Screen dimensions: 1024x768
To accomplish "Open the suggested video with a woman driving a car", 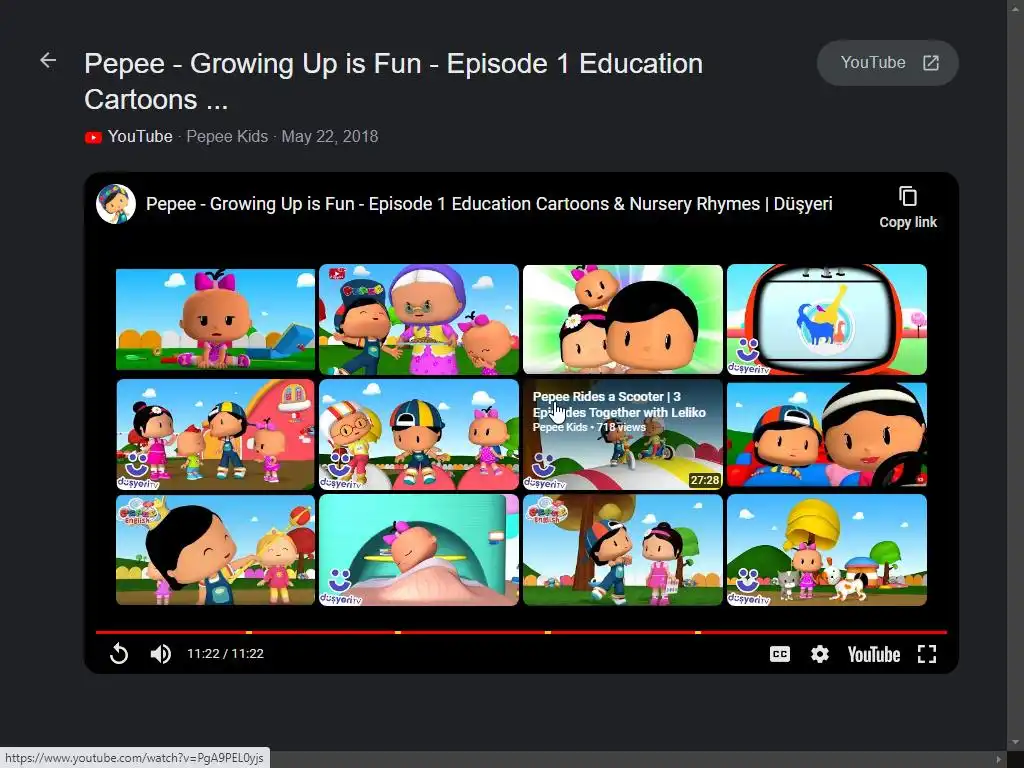I will point(827,434).
